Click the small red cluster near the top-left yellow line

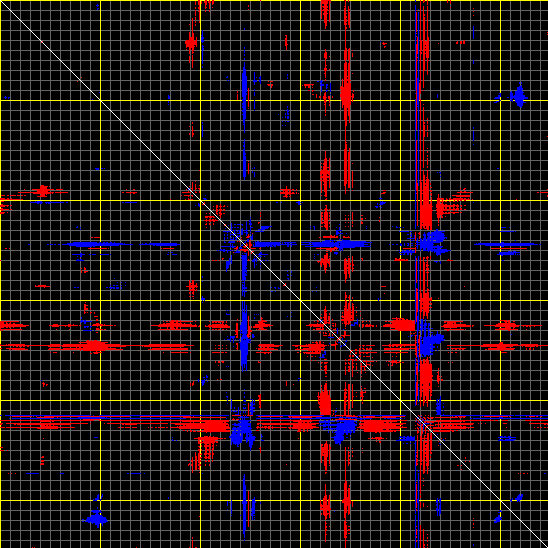[x=191, y=43]
